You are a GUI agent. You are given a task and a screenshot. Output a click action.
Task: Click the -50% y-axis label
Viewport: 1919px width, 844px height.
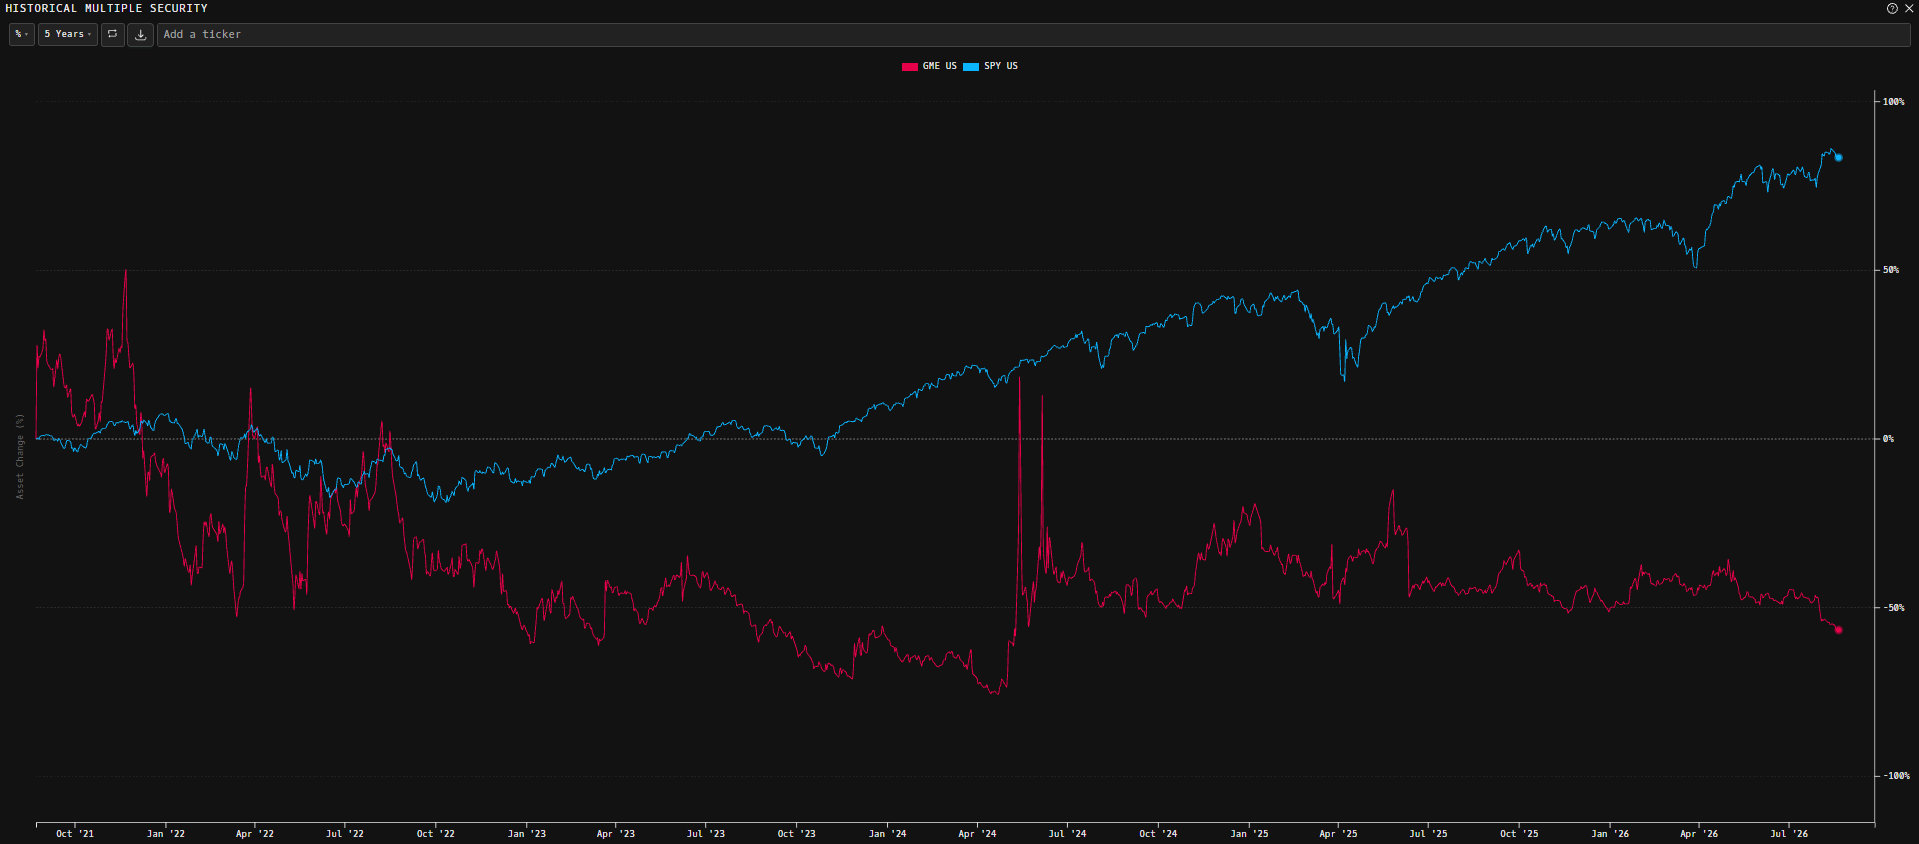coord(1894,608)
